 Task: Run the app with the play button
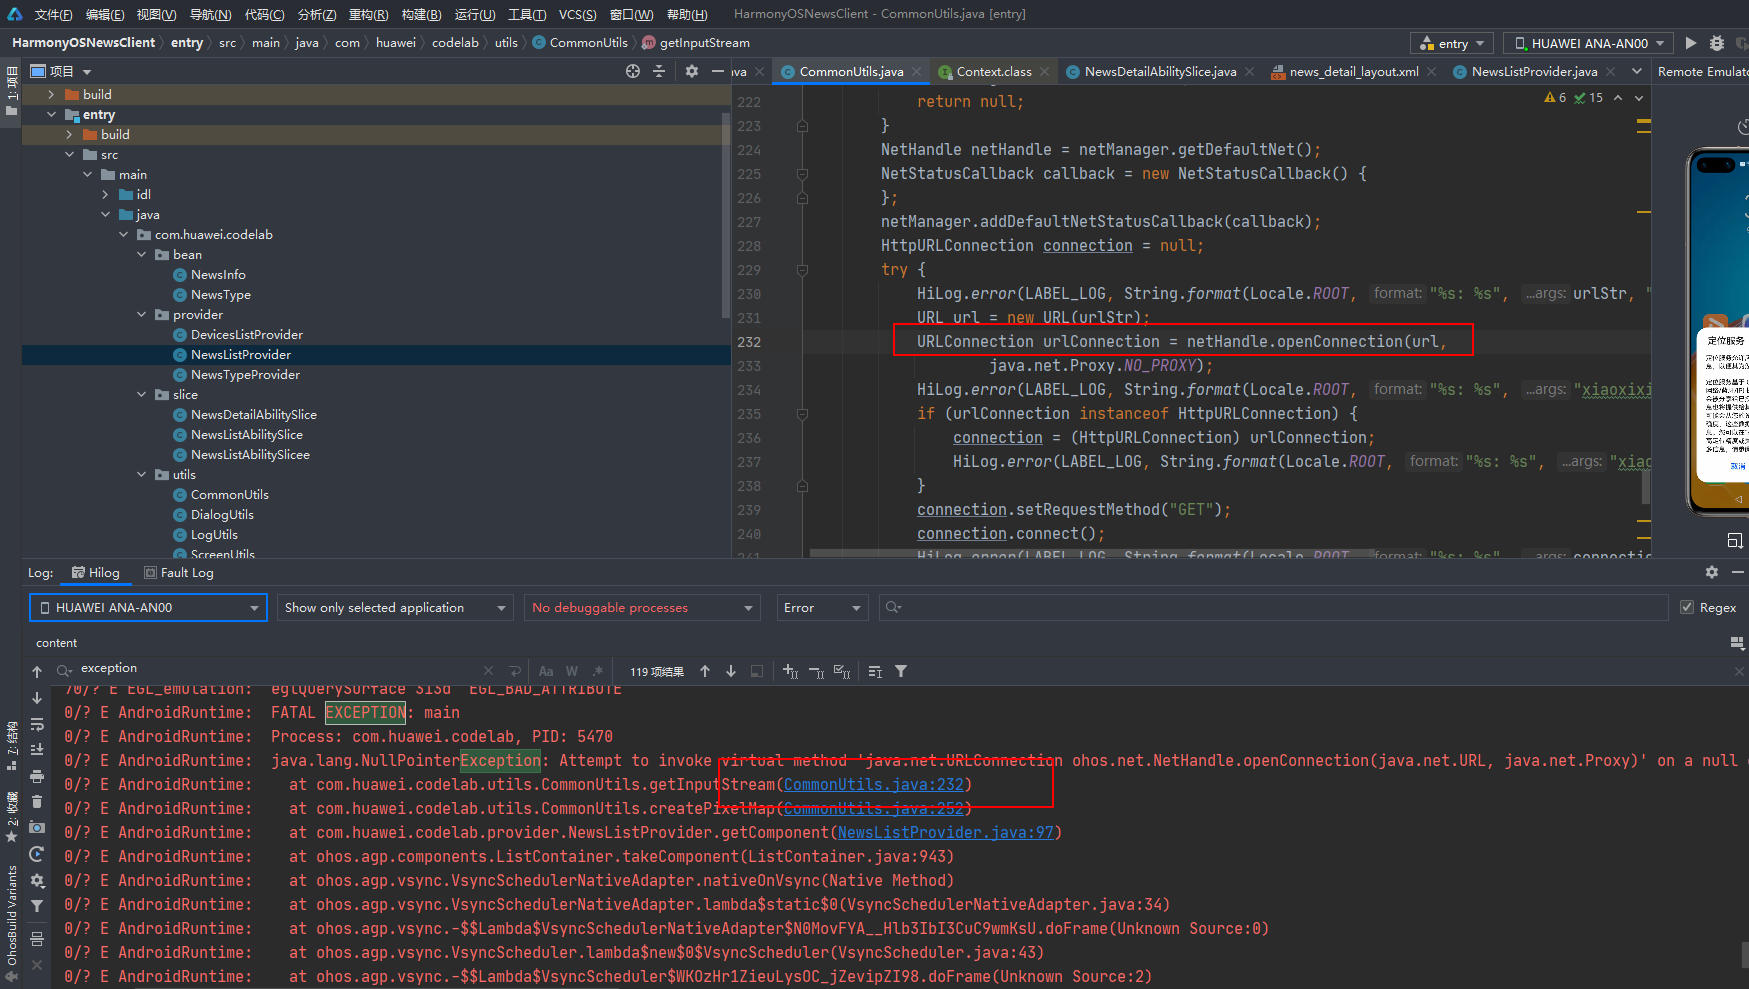(1690, 43)
